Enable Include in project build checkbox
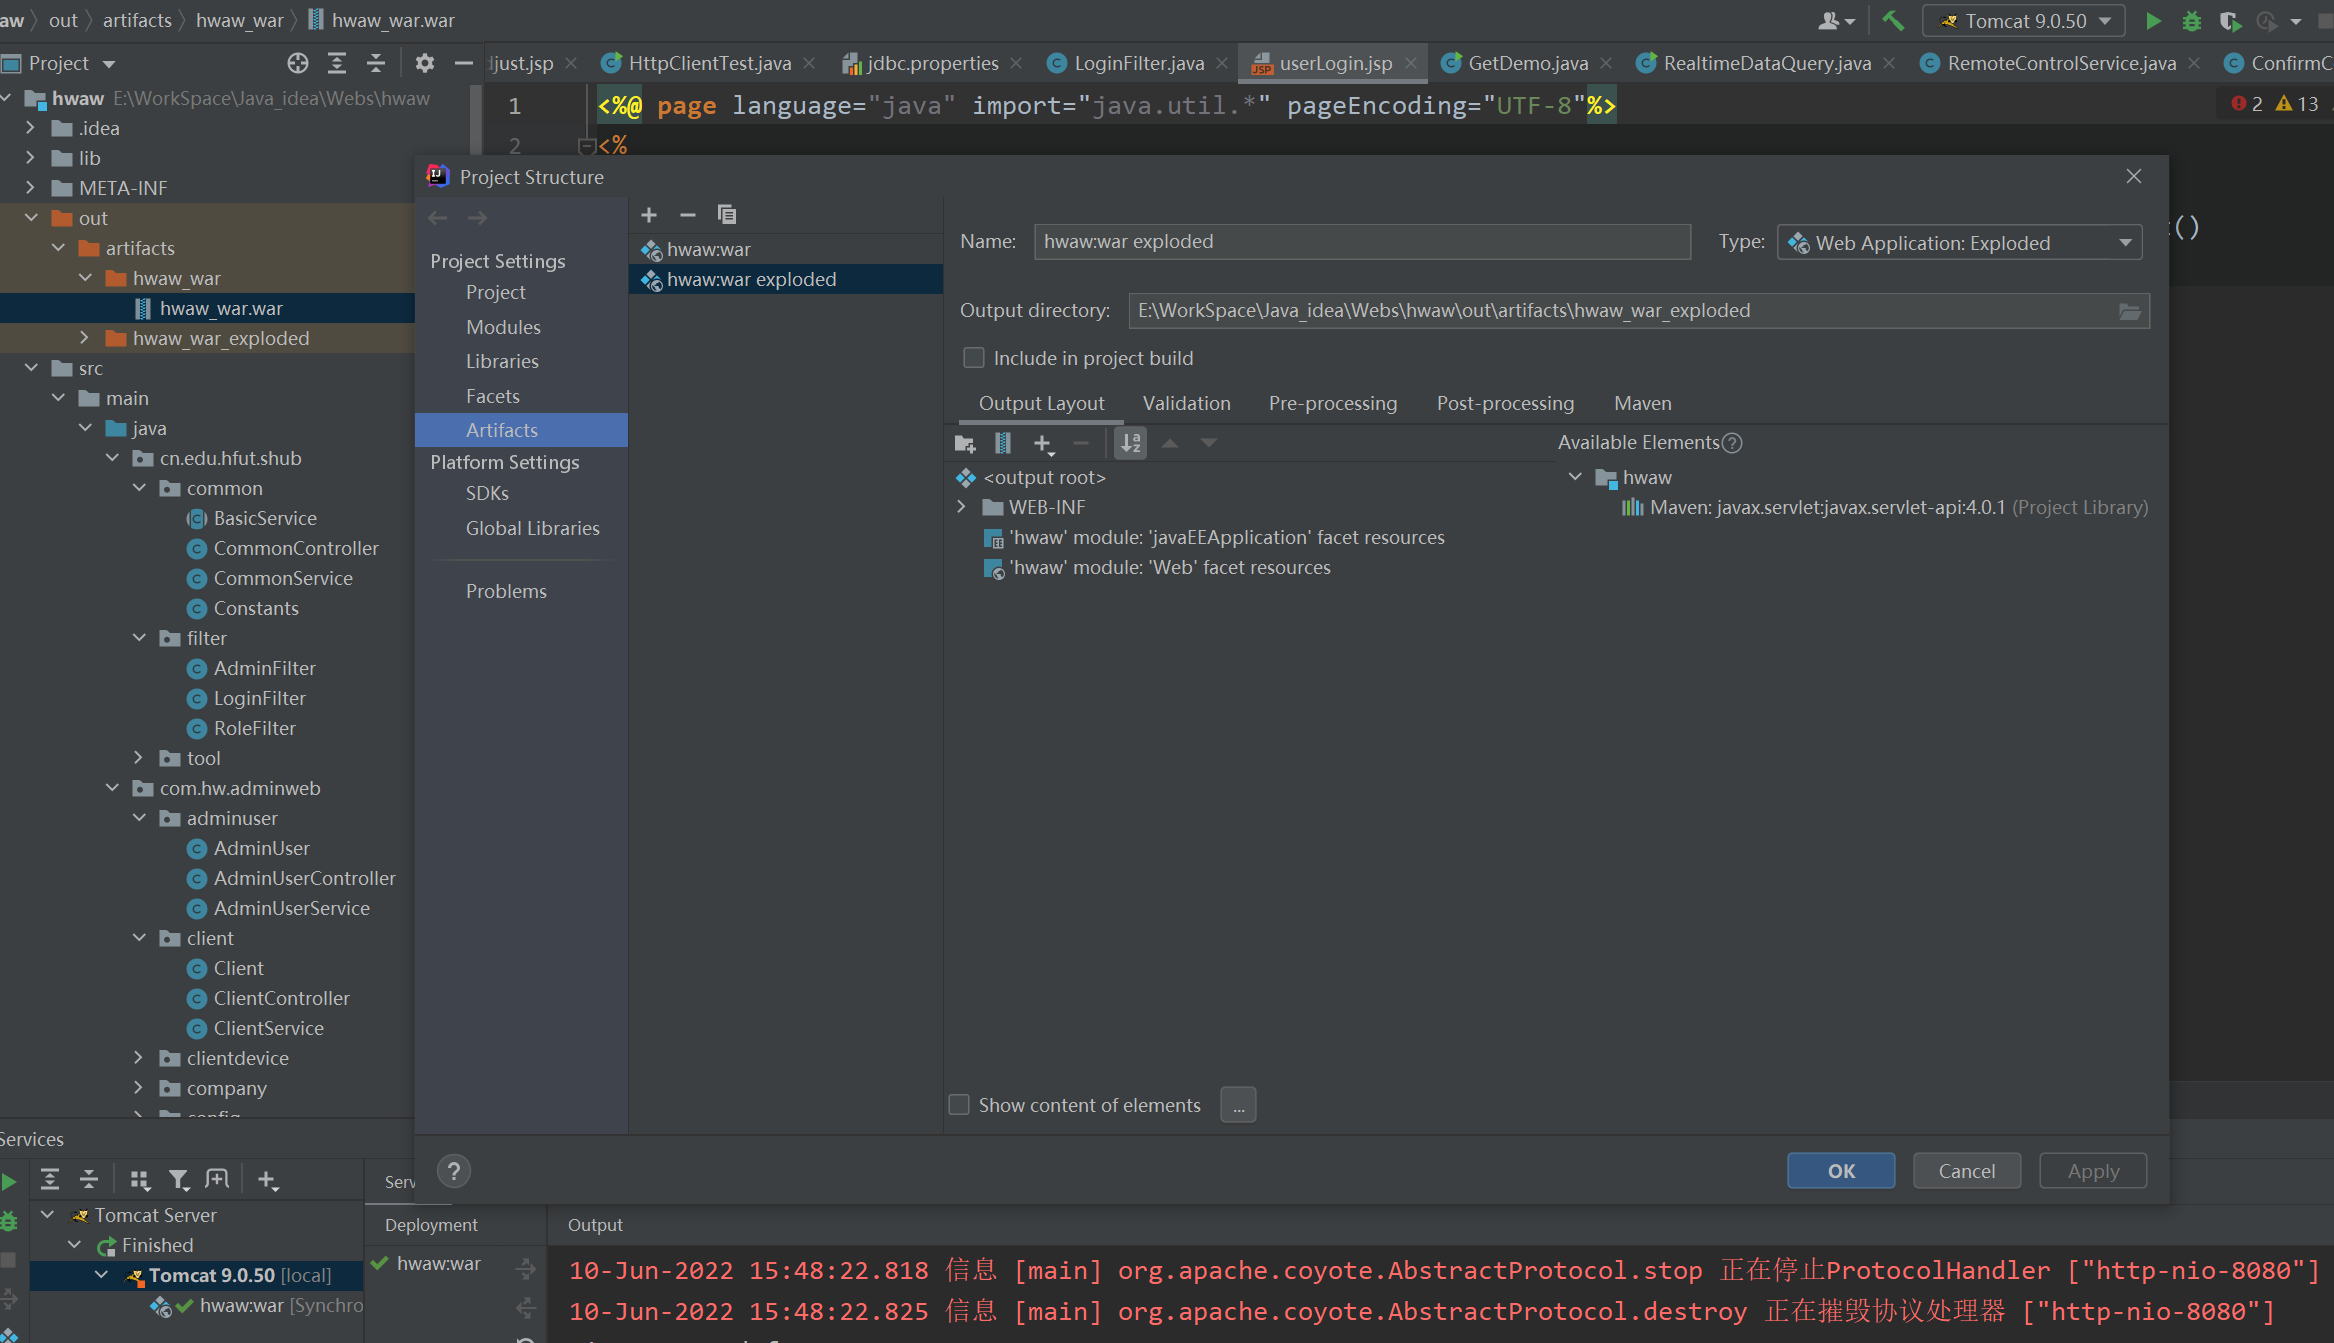This screenshot has height=1343, width=2334. pos(973,358)
